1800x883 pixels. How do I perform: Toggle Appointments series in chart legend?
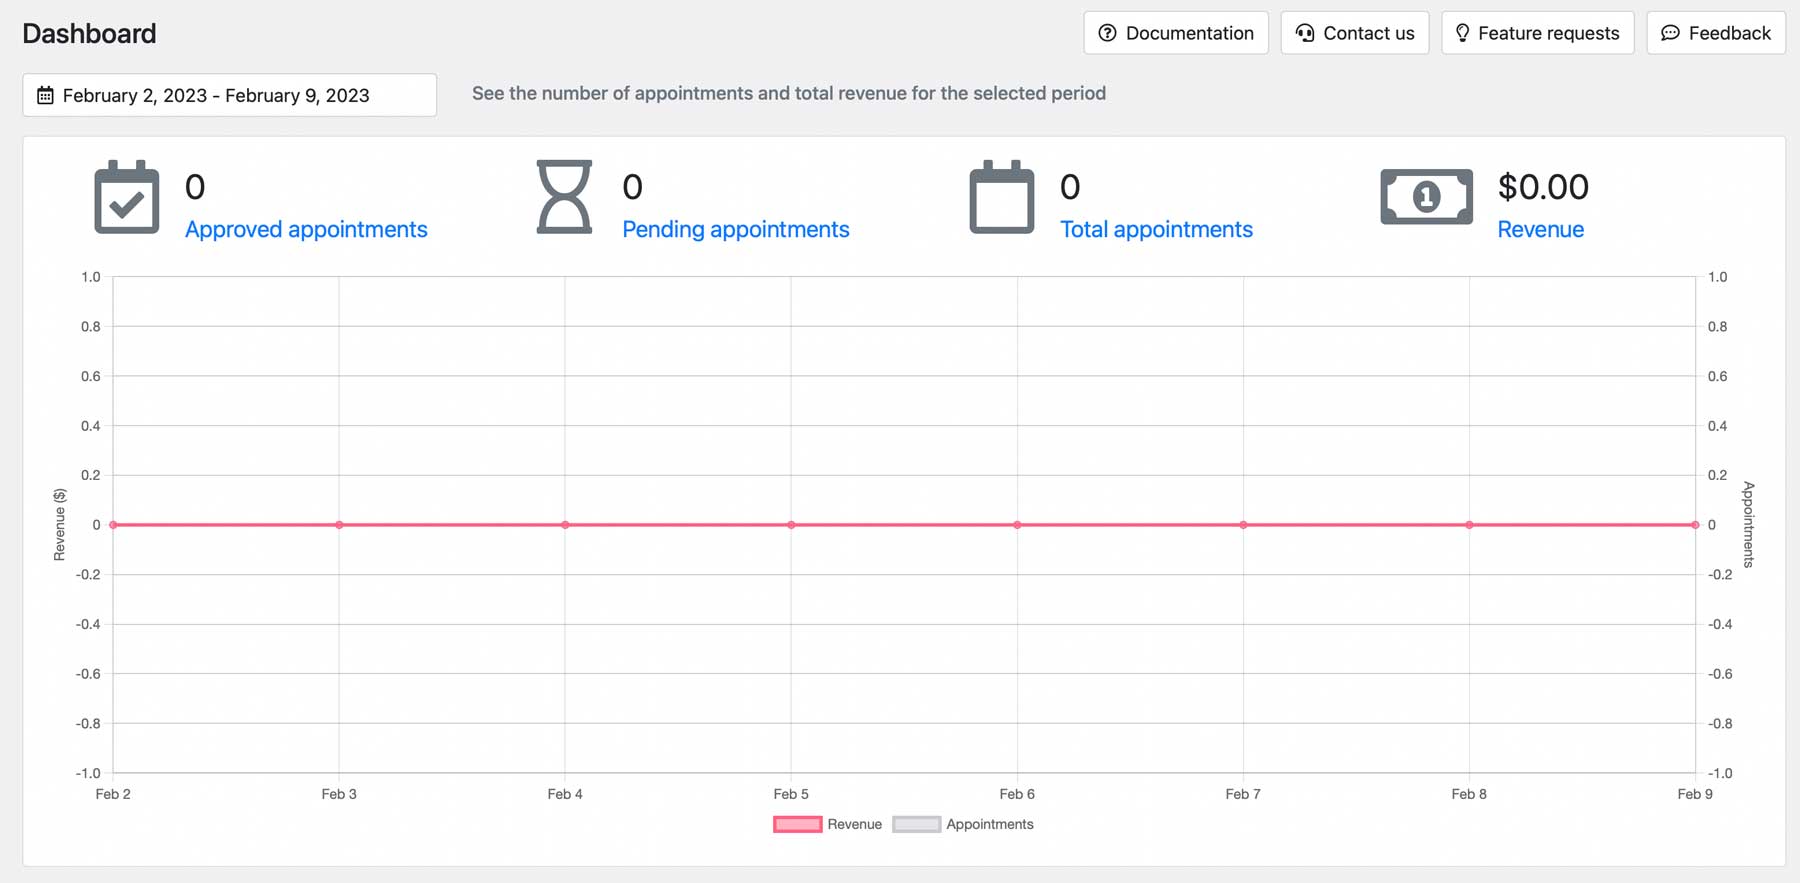[x=989, y=825]
